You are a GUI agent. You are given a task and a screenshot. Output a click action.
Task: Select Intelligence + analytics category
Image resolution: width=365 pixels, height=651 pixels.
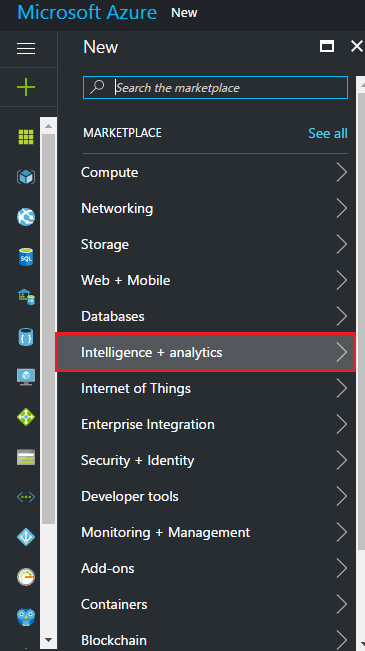206,352
